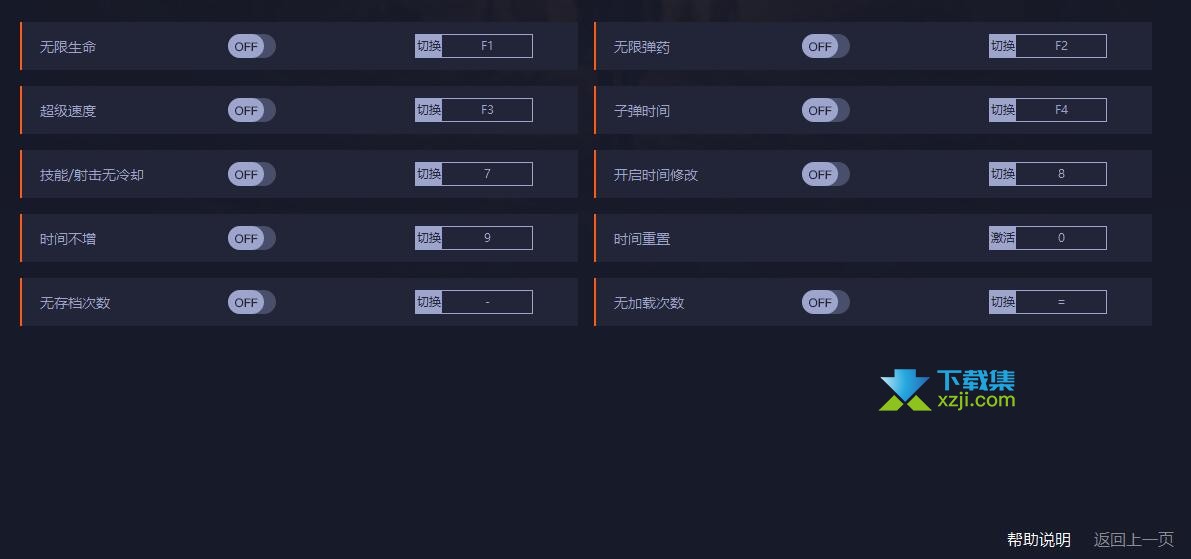Click the F3 hotkey field
The image size is (1191, 559).
click(487, 109)
